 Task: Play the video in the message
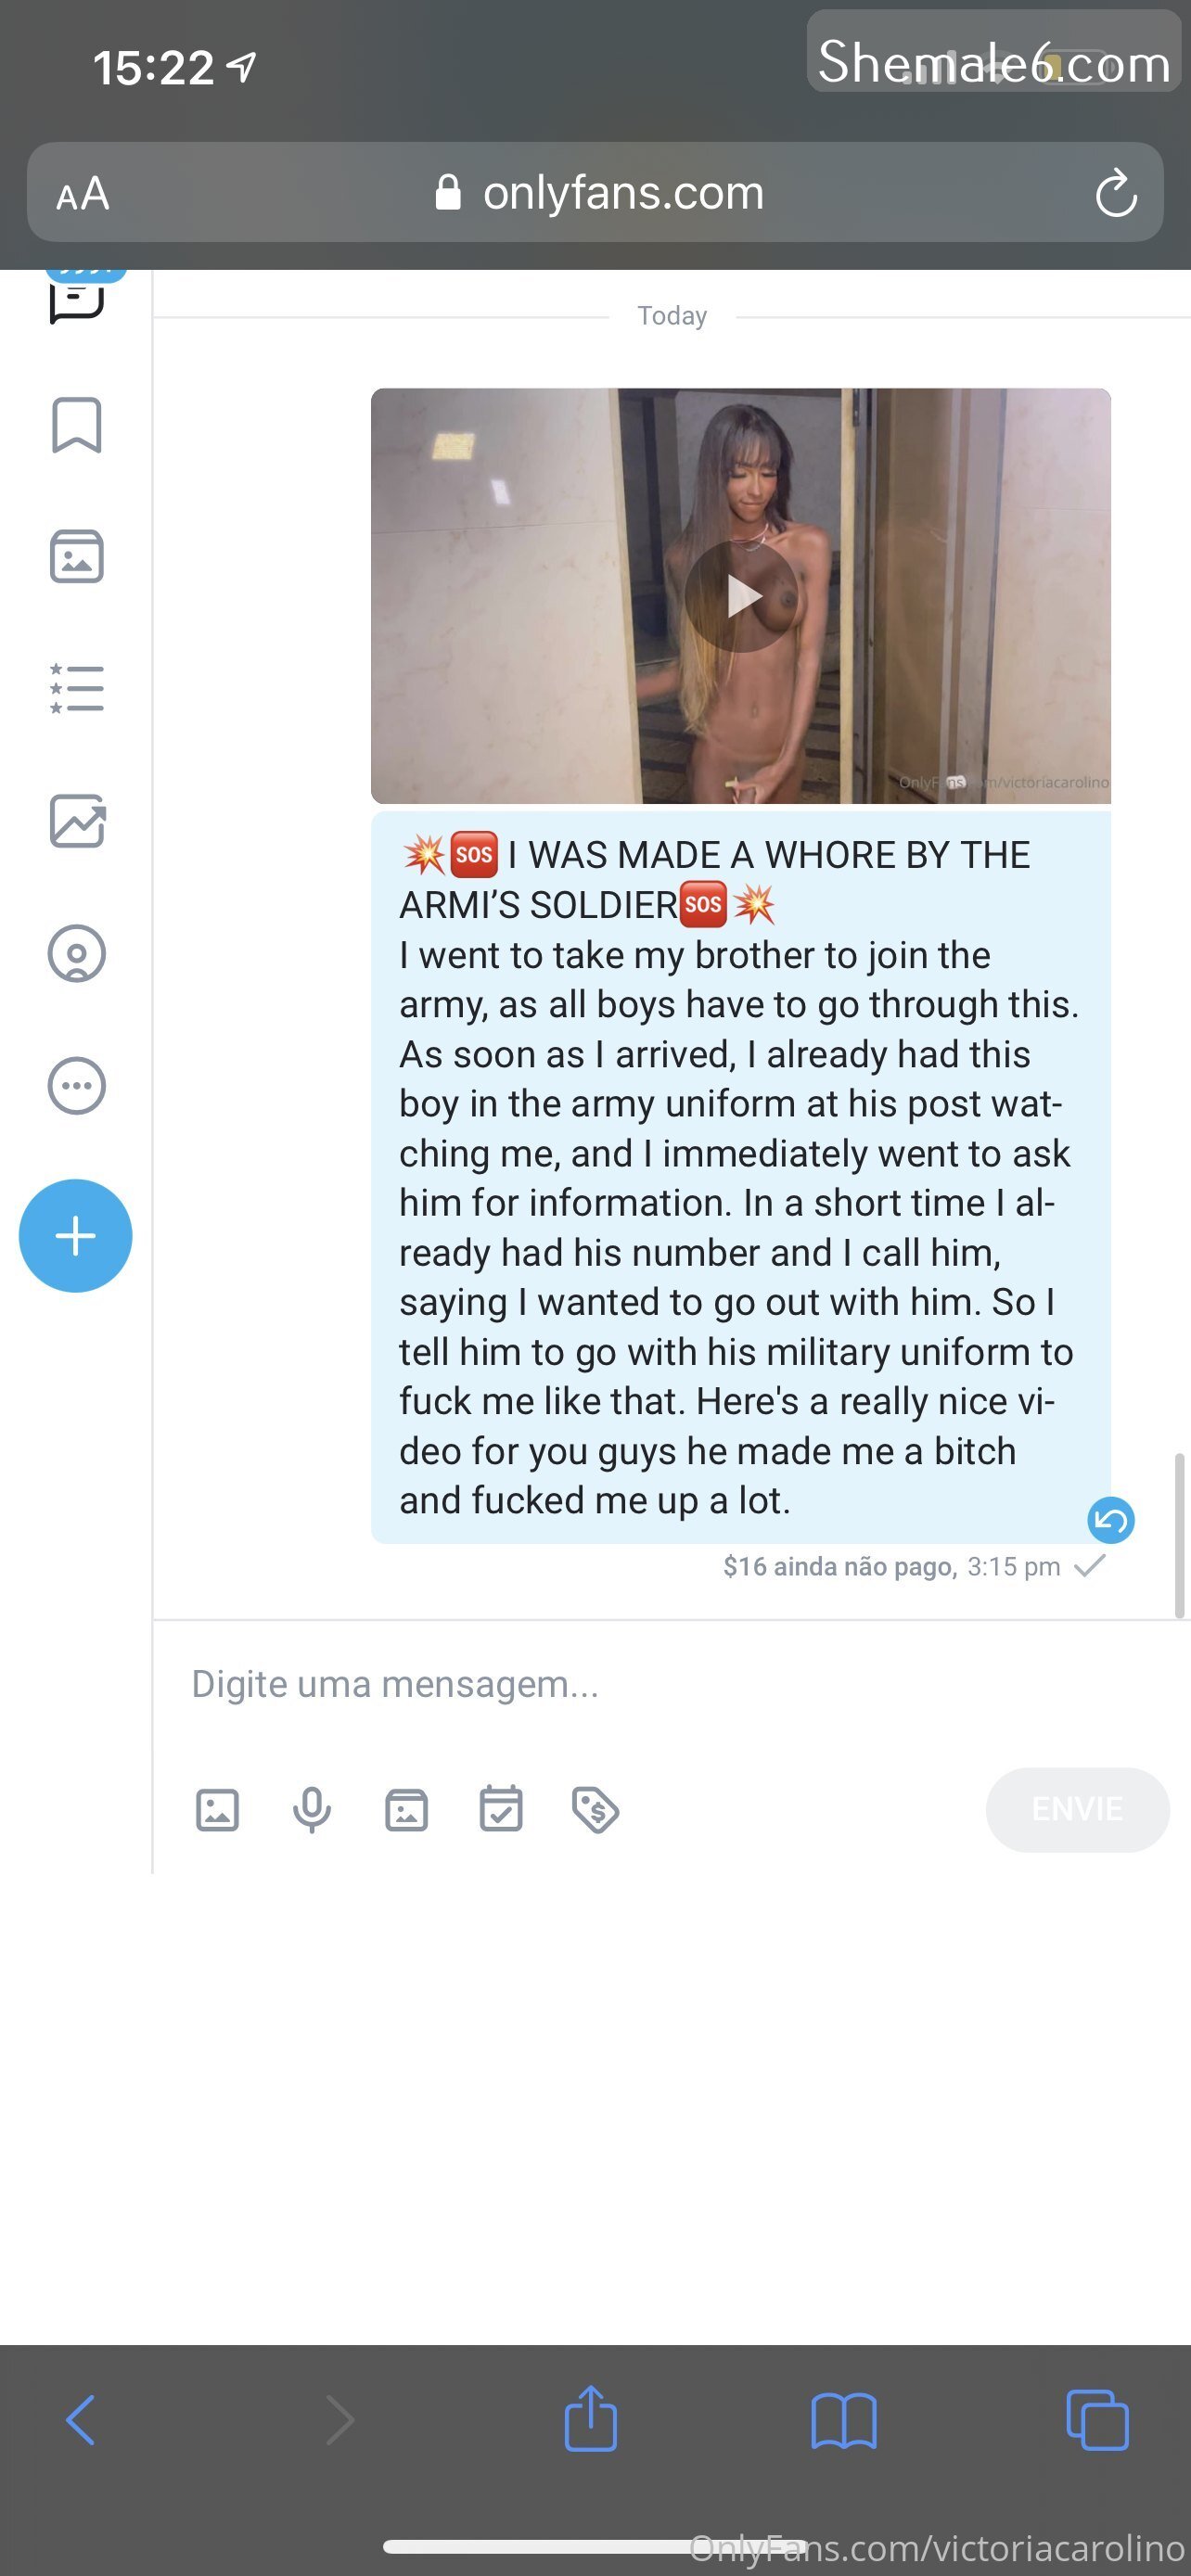coord(740,596)
